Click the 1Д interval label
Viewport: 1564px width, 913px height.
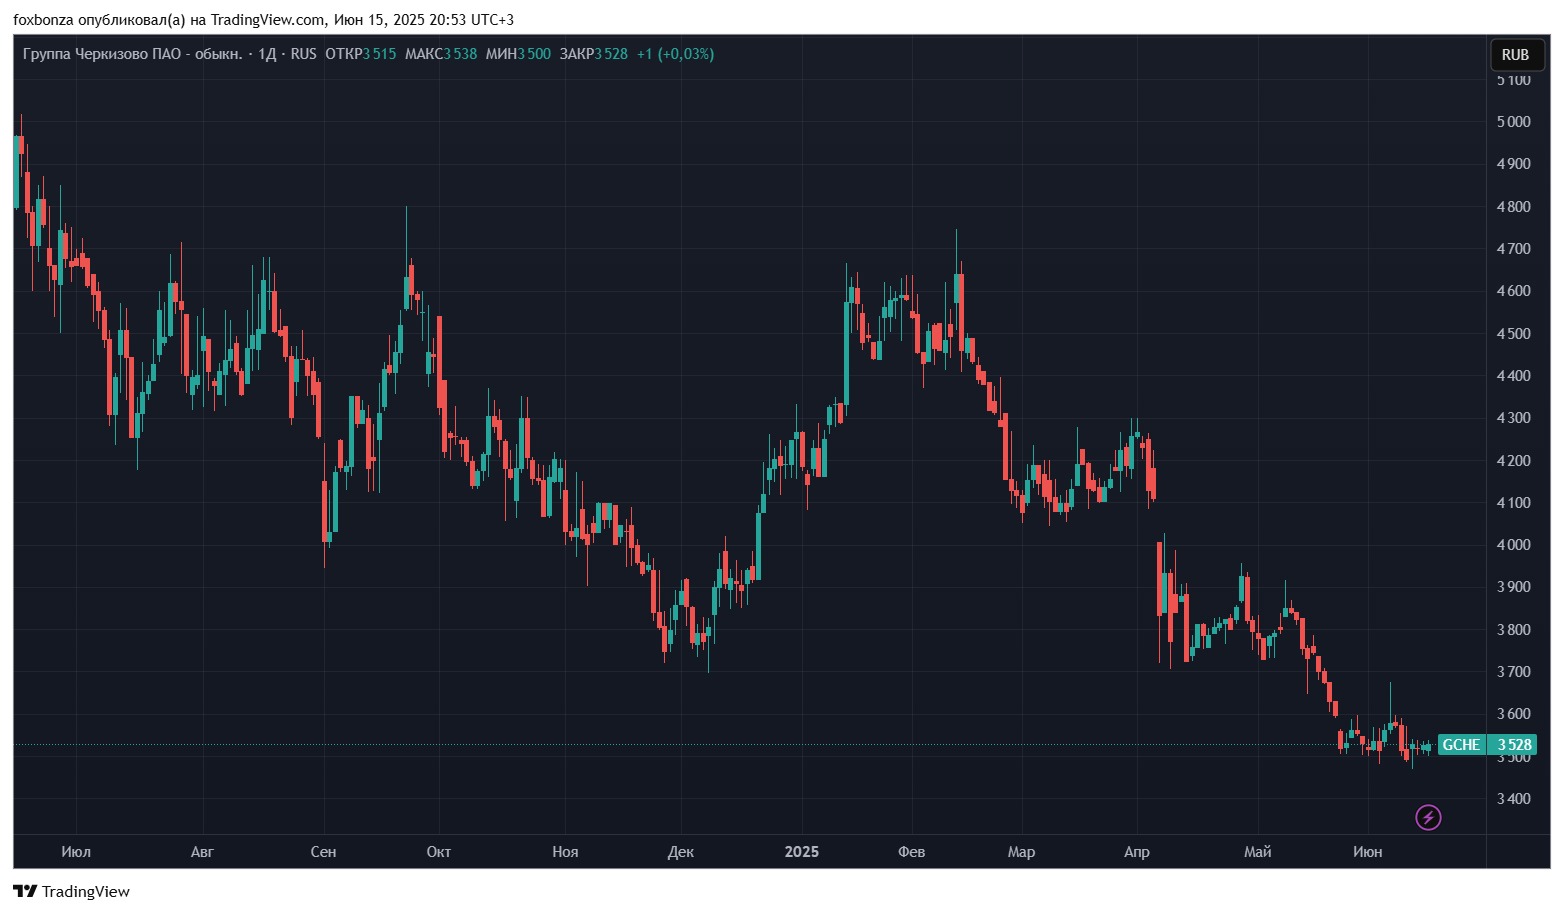coord(267,54)
